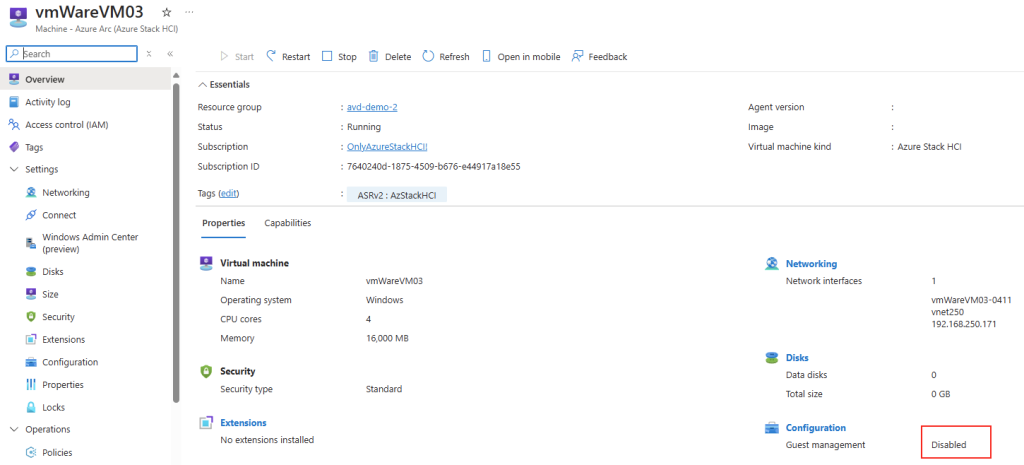1024x465 pixels.
Task: Click the Tags icon in sidebar
Action: (14, 147)
